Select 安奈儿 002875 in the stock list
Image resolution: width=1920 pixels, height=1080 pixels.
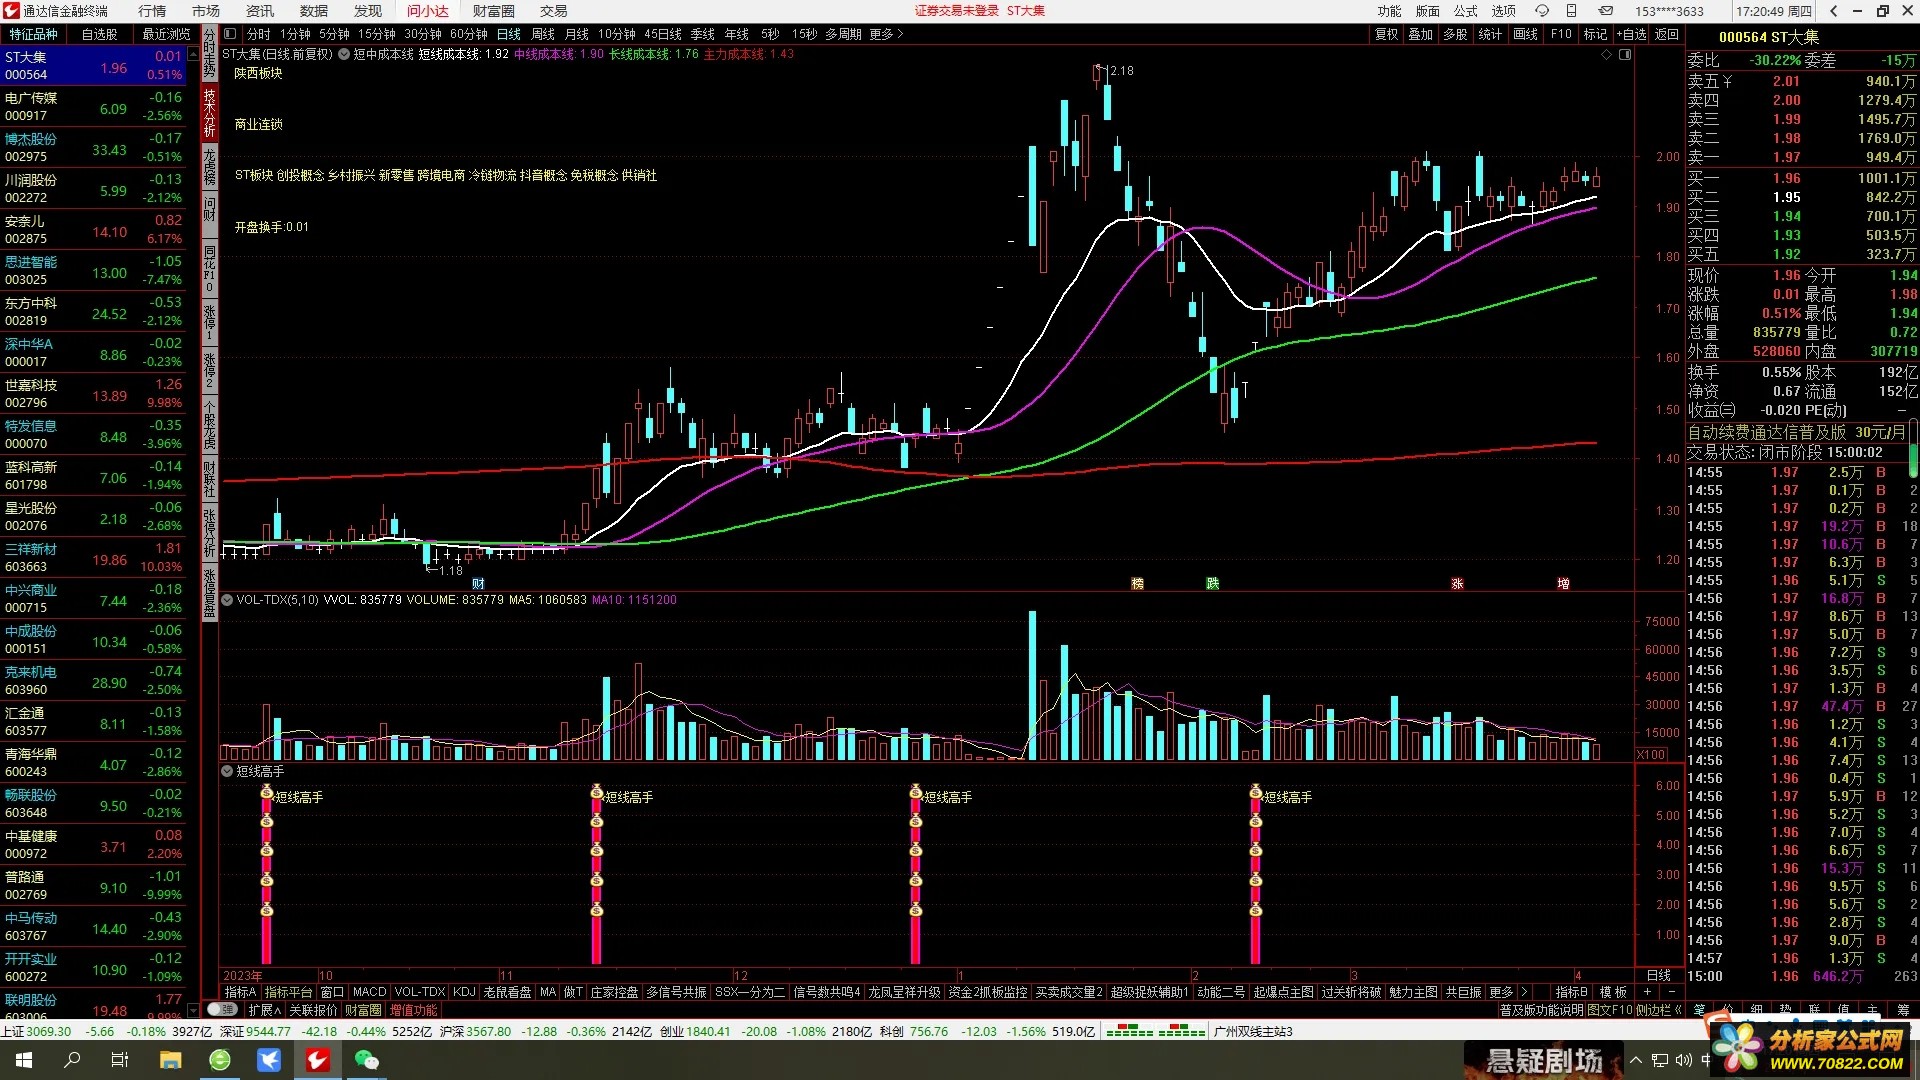(93, 230)
